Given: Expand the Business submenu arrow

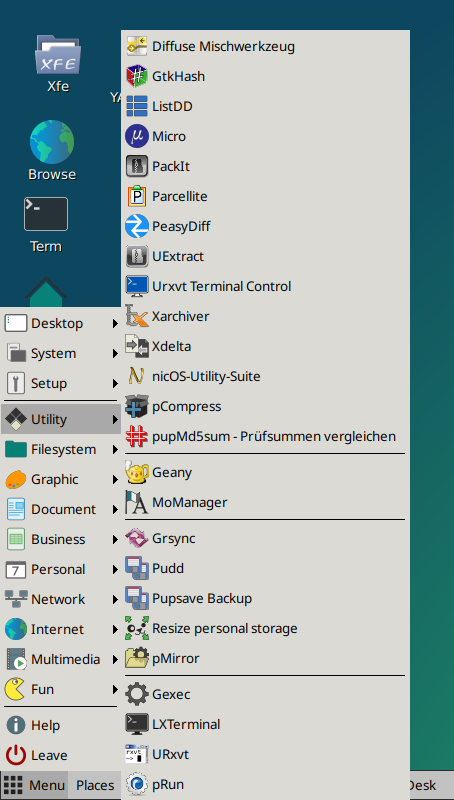Looking at the screenshot, I should coord(115,539).
